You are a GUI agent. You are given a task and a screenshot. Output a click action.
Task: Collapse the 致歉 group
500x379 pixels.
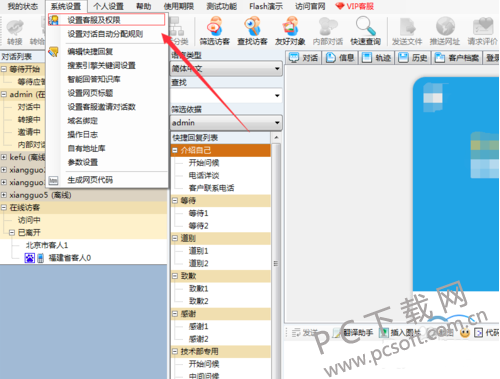[x=175, y=276]
